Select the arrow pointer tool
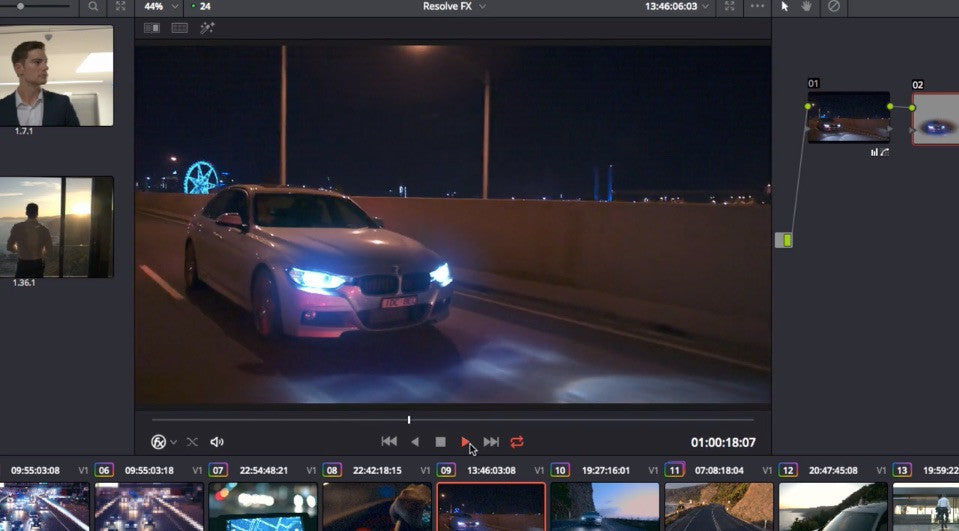Viewport: 959px width, 531px height. tap(785, 6)
